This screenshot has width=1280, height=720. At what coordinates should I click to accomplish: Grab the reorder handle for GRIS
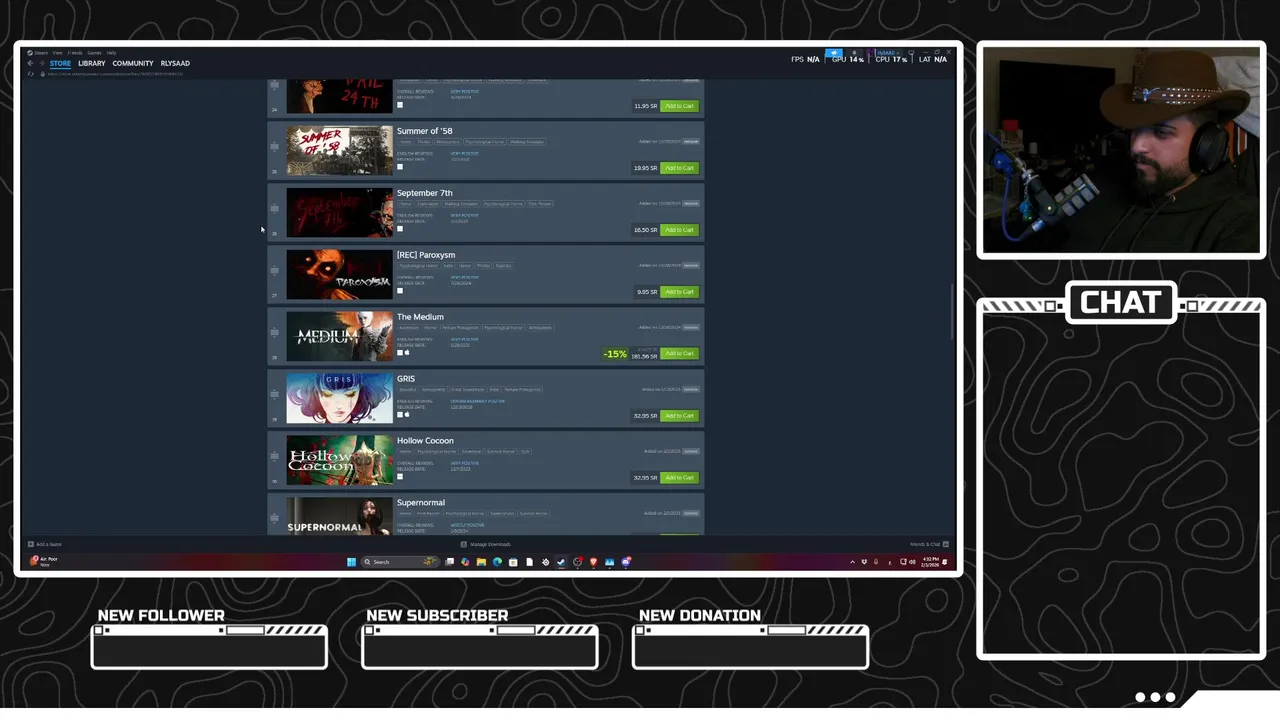point(274,394)
